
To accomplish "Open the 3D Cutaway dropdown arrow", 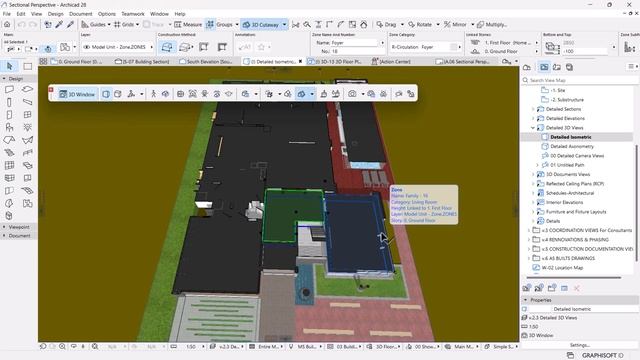I will click(284, 24).
